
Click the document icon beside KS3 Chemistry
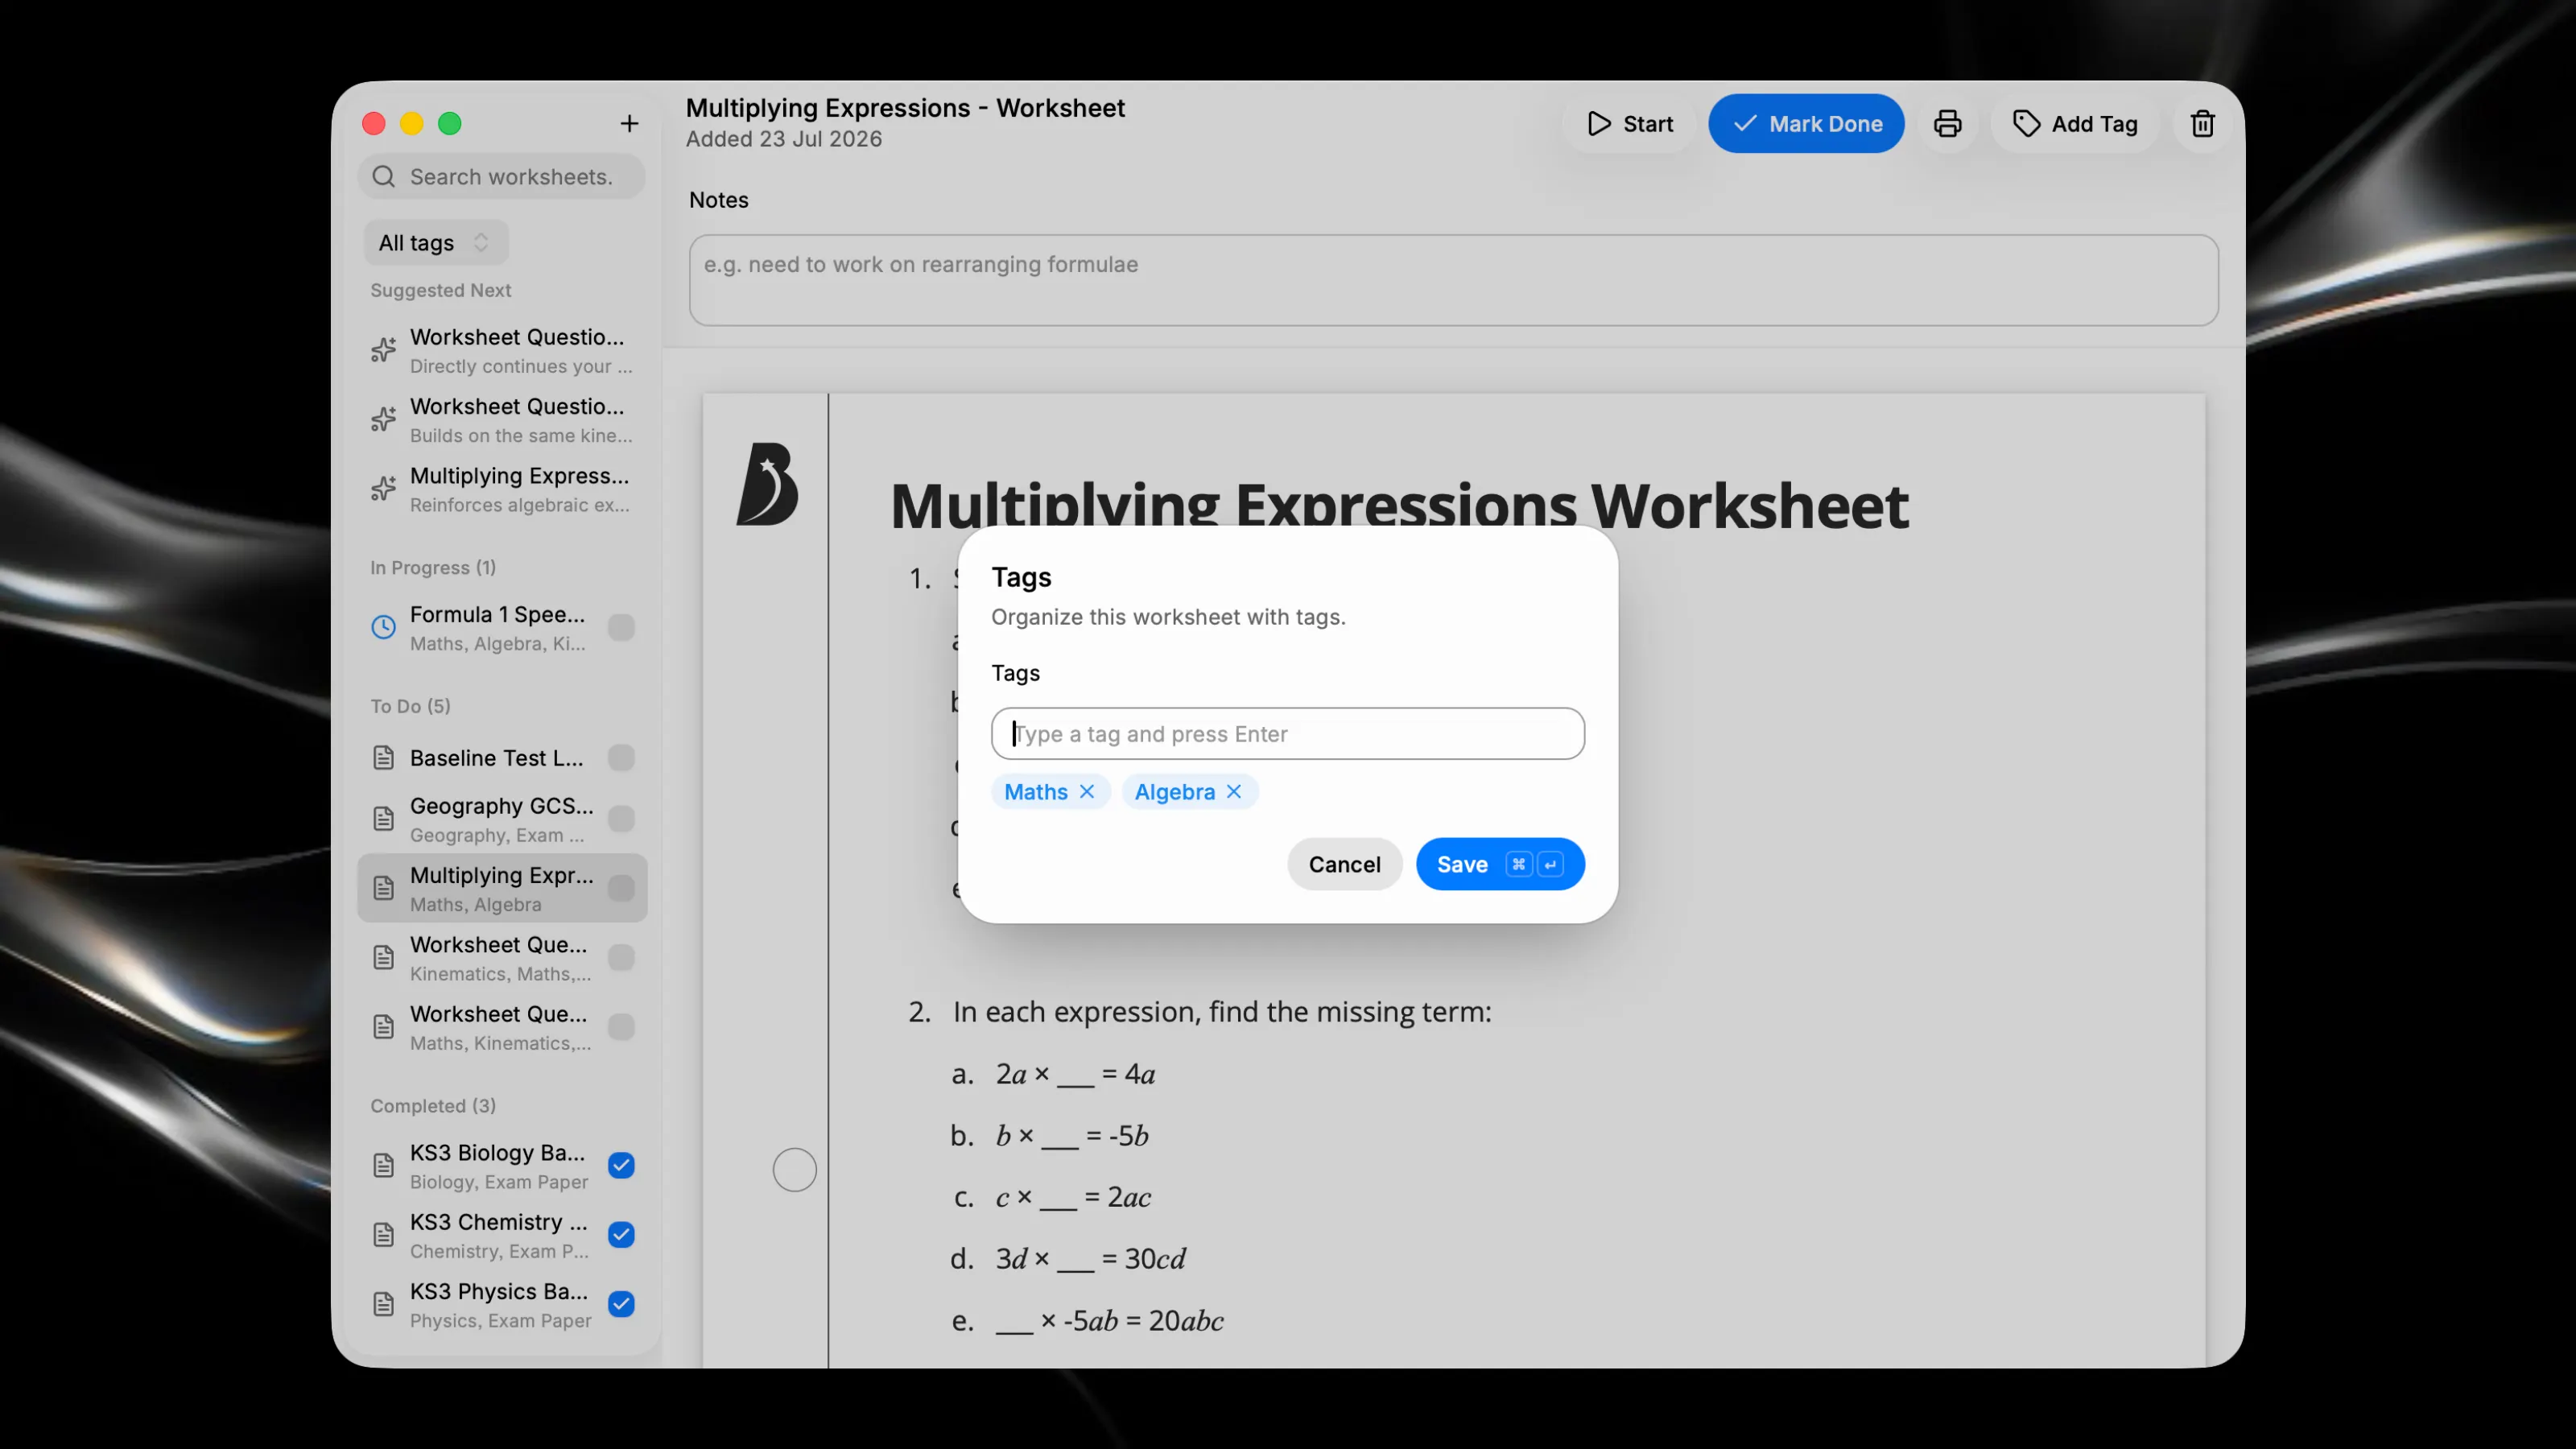pos(384,1235)
